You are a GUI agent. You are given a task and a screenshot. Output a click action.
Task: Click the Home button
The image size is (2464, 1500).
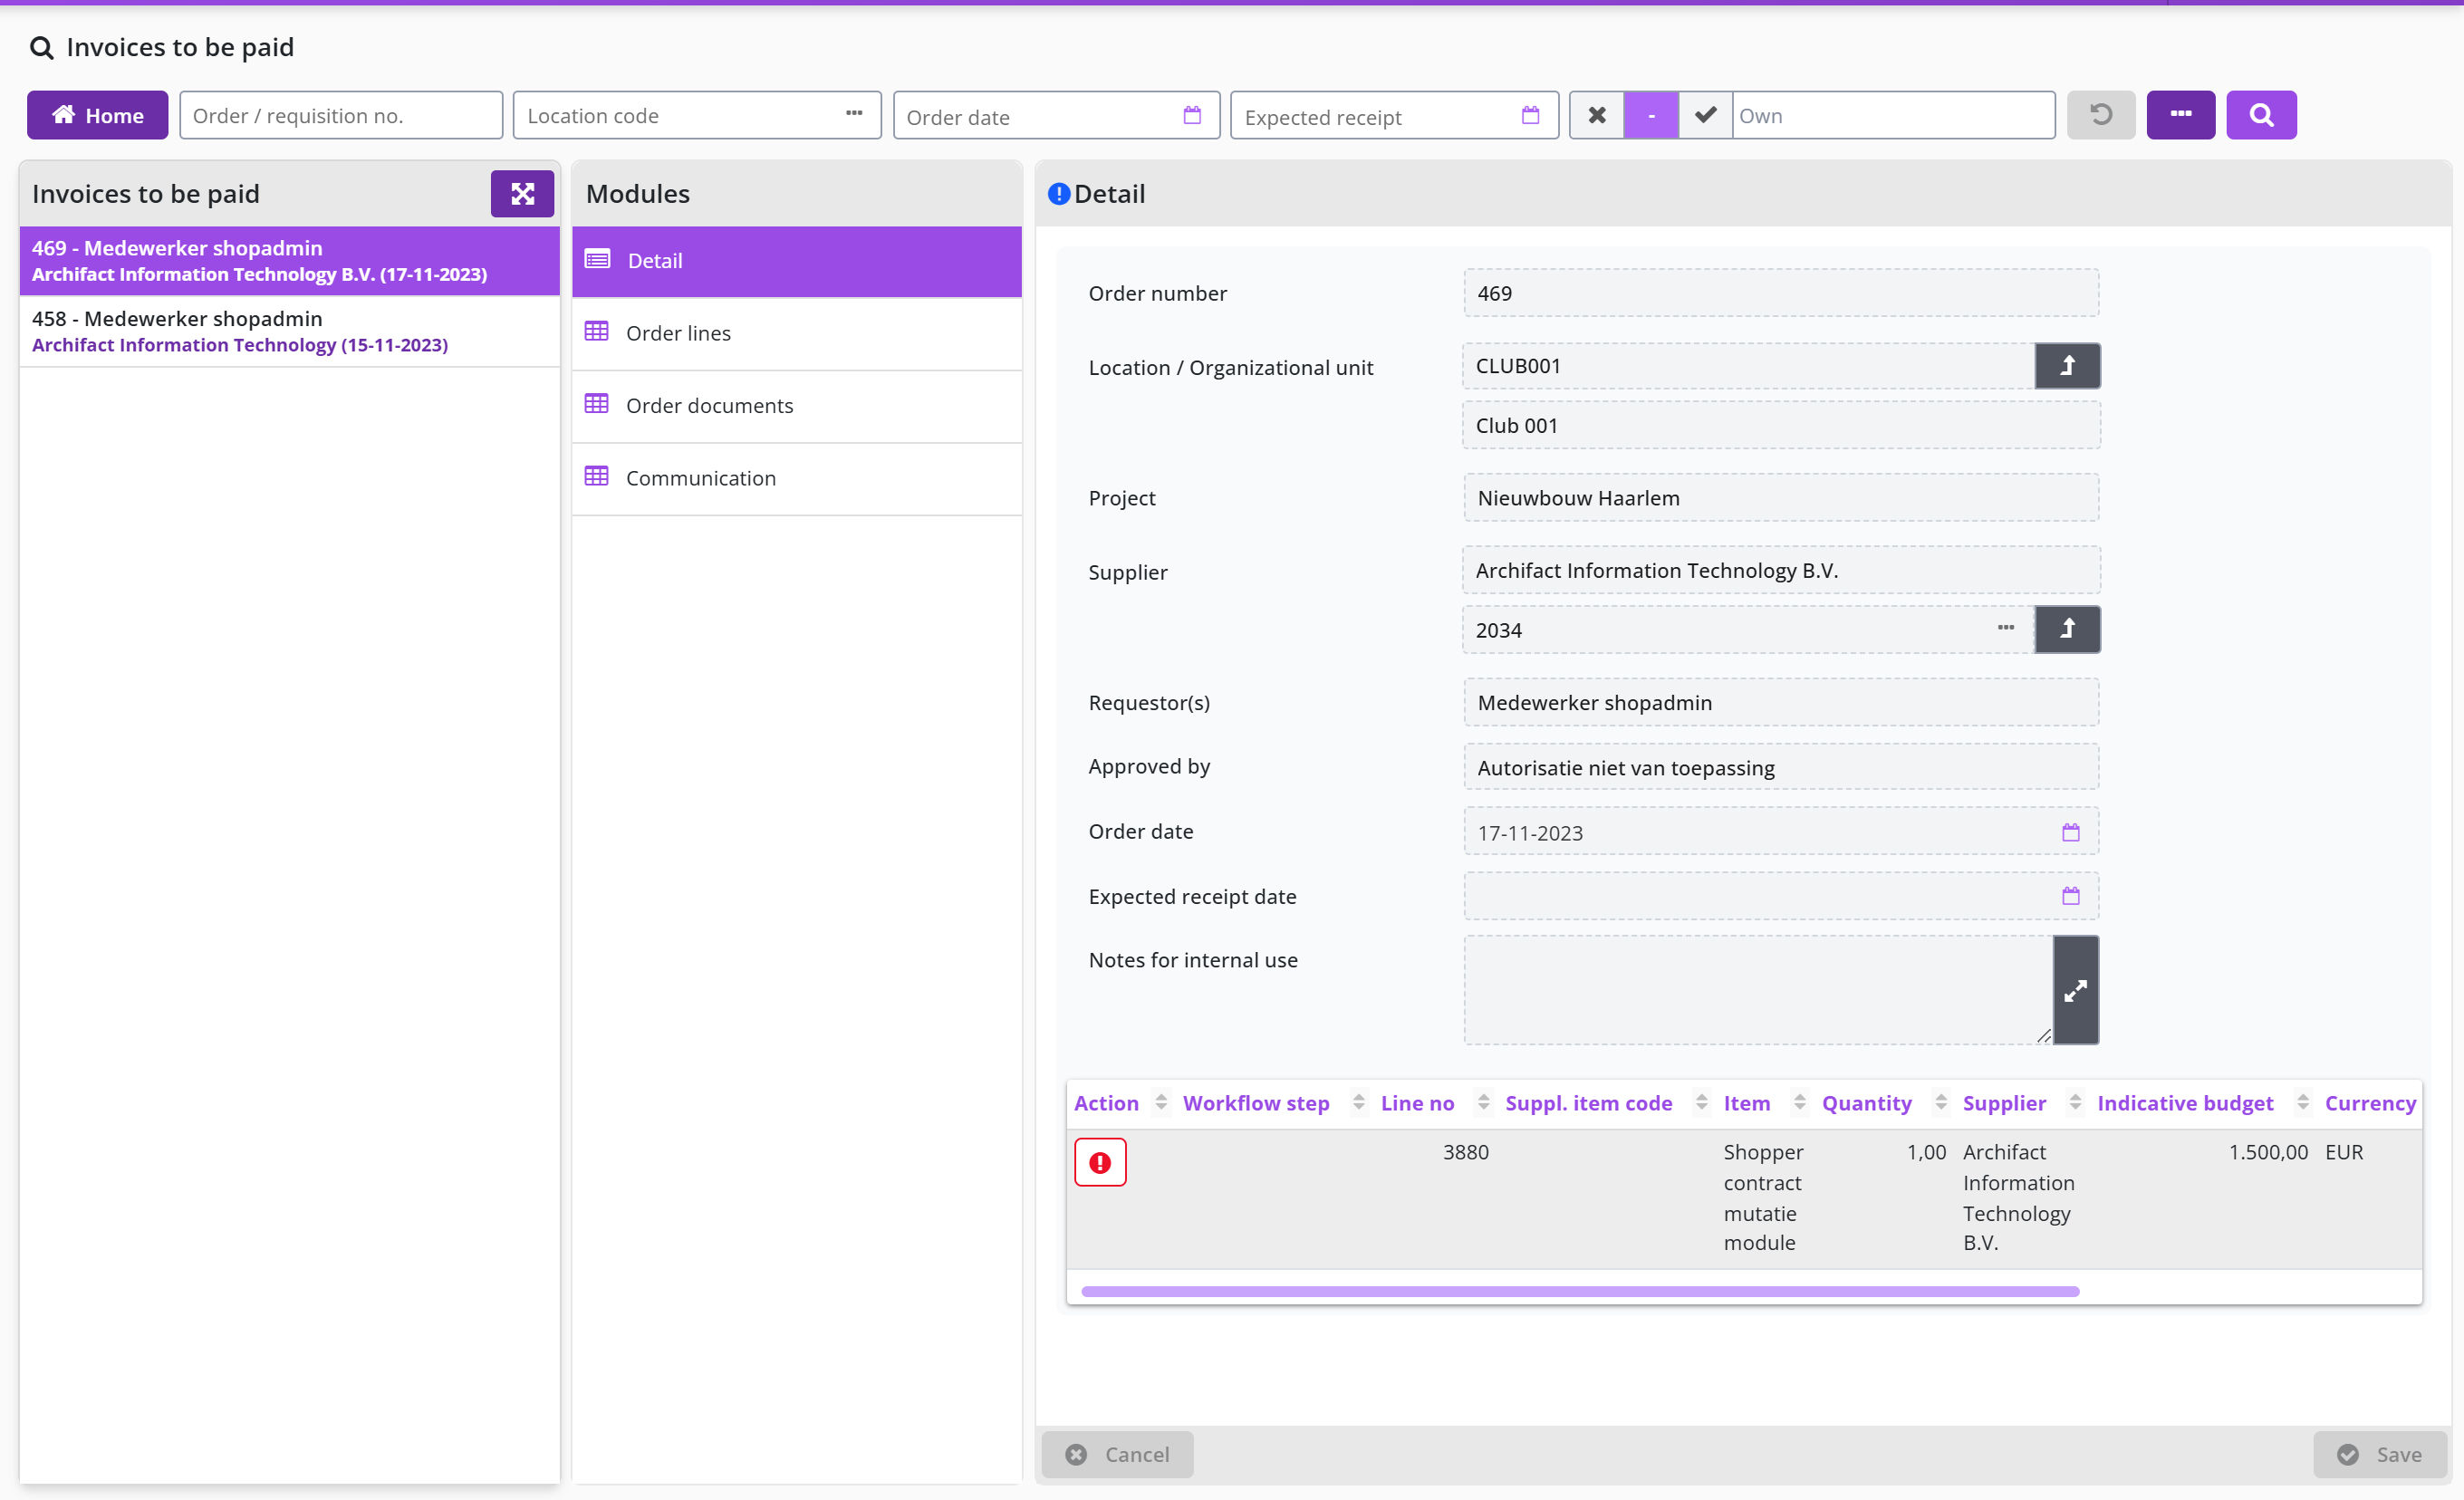point(97,115)
